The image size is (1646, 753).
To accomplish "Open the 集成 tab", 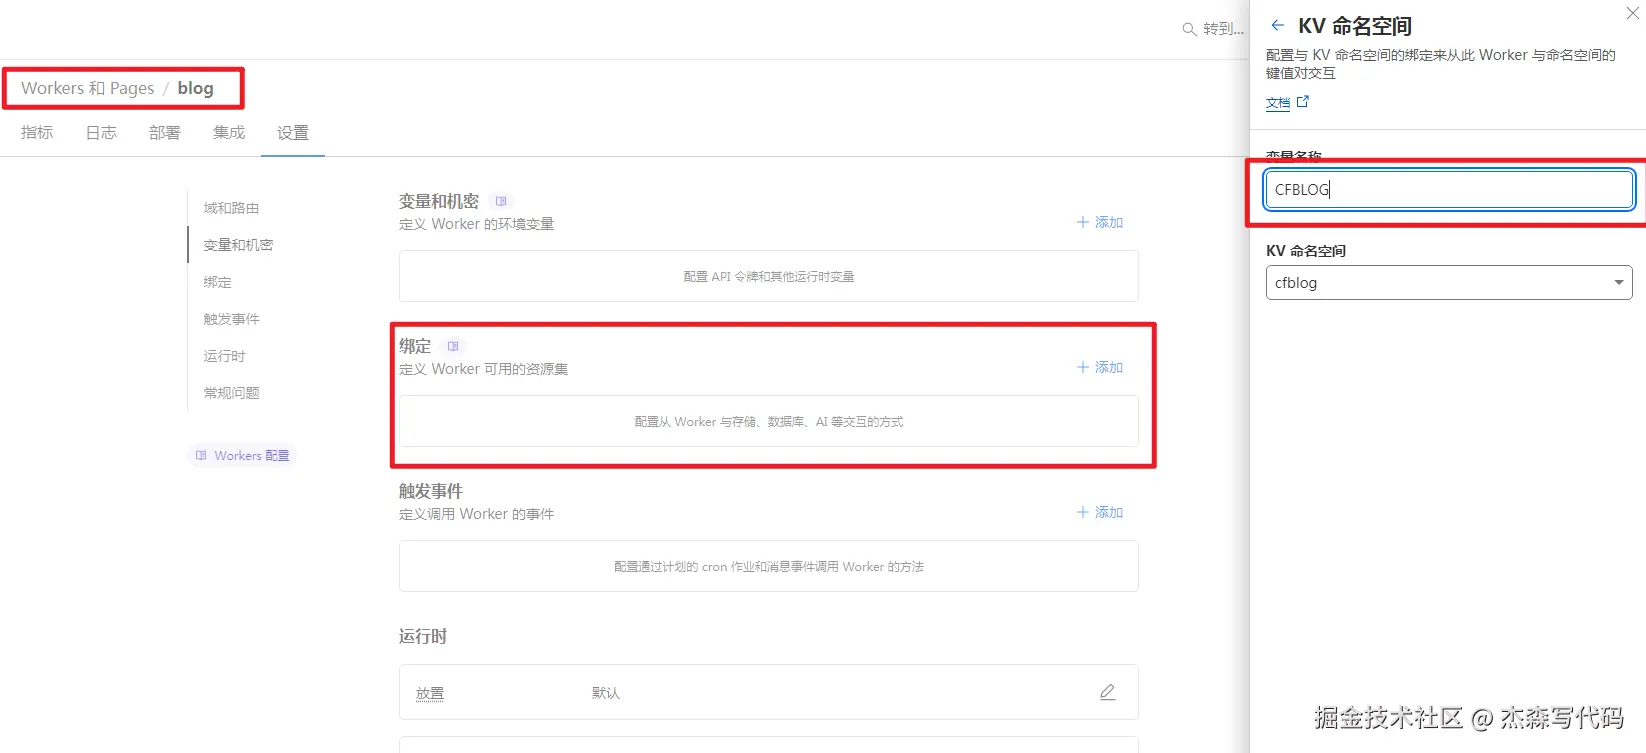I will [229, 132].
